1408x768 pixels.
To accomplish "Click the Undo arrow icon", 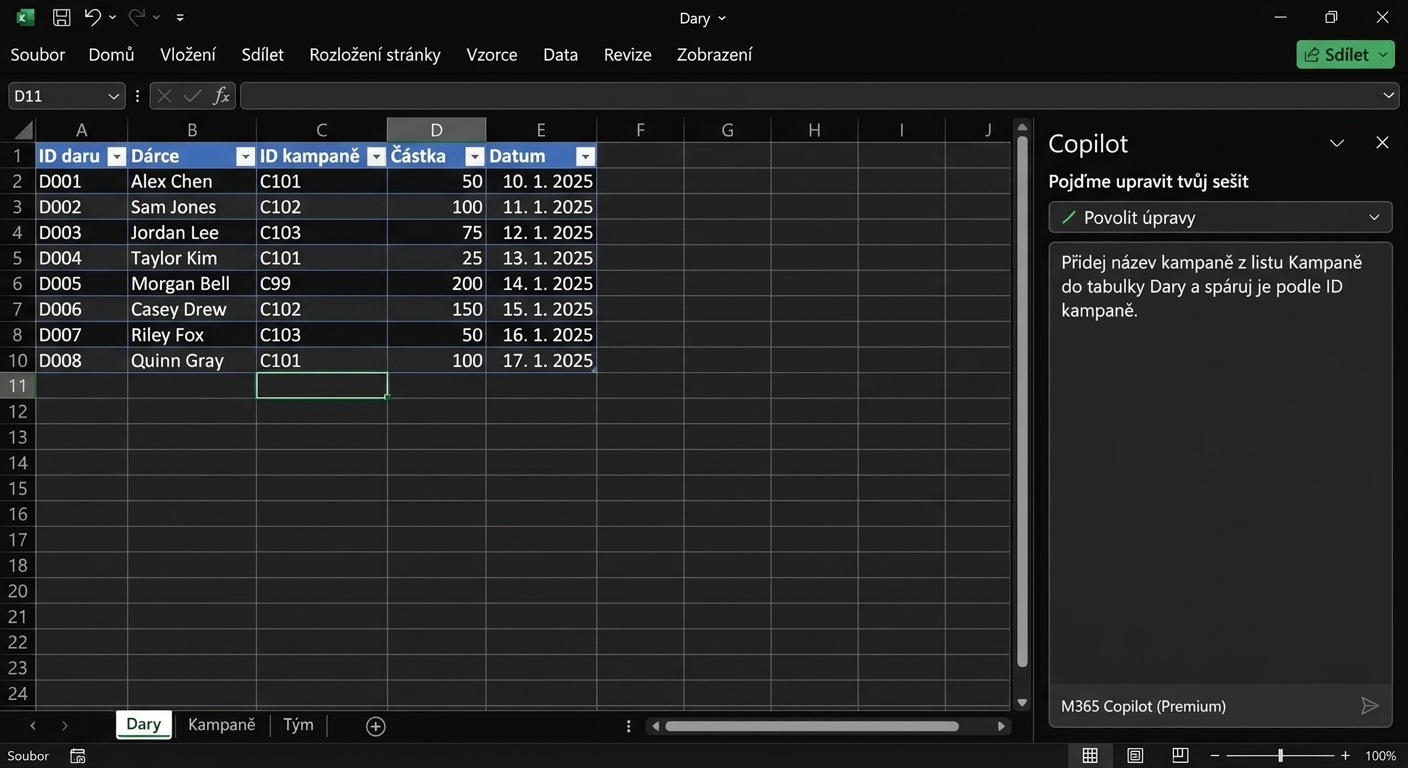I will [92, 17].
